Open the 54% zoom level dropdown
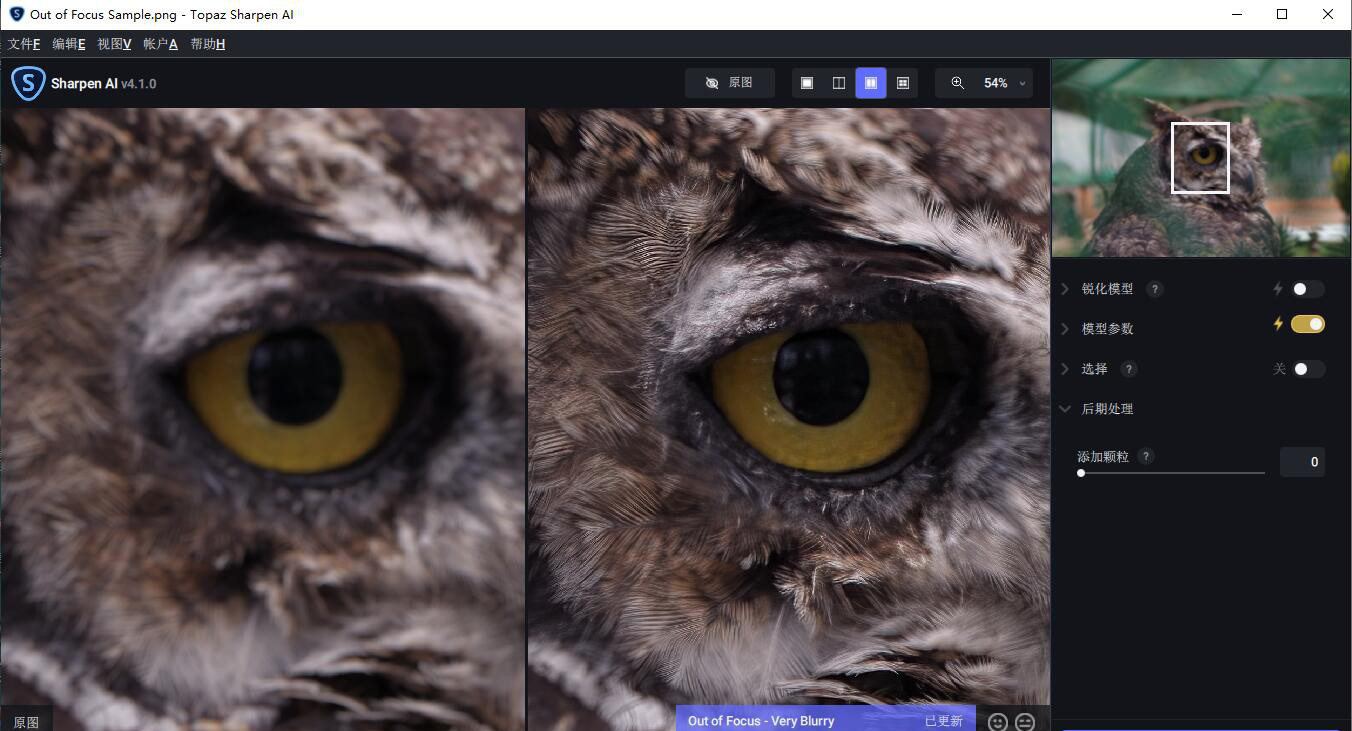1352x731 pixels. point(1004,83)
